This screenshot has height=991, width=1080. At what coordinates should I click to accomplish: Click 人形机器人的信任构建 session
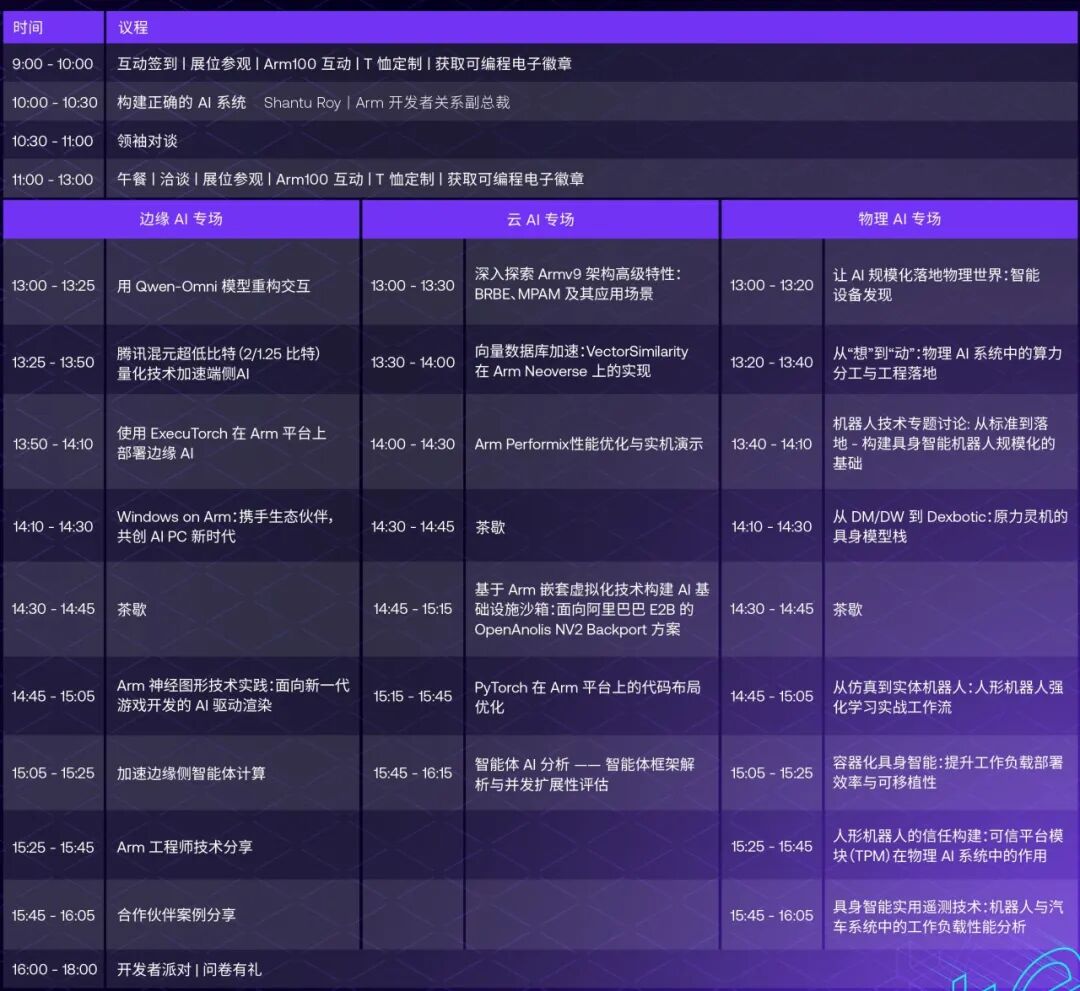948,846
